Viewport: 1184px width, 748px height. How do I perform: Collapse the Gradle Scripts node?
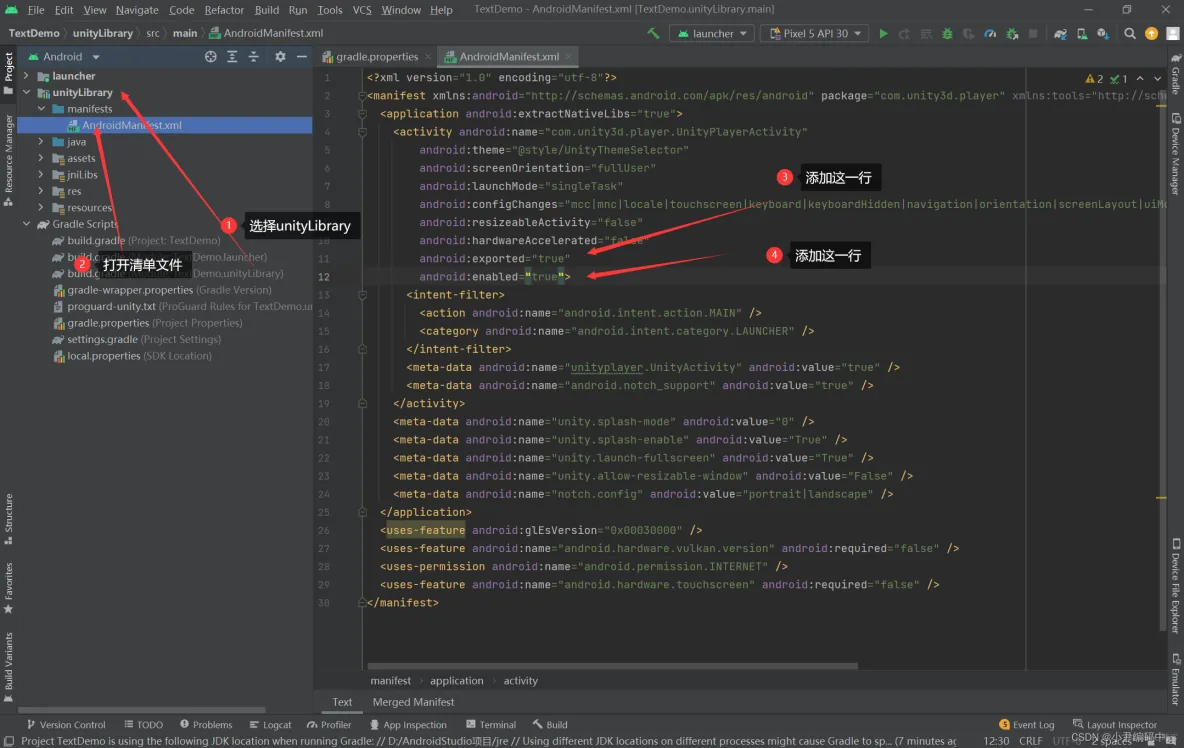point(26,224)
